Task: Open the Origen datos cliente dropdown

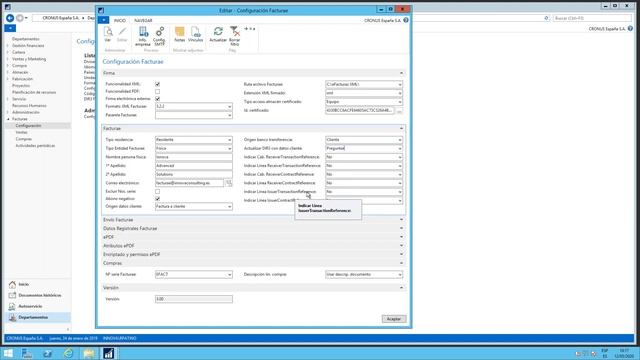Action: 229,207
